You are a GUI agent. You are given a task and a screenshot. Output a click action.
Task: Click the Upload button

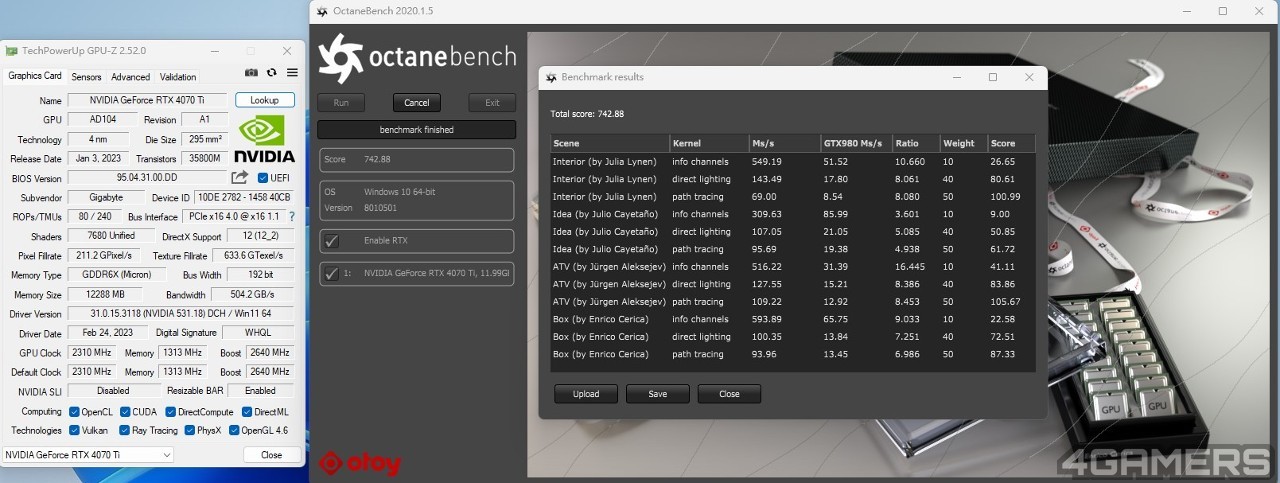(x=586, y=394)
